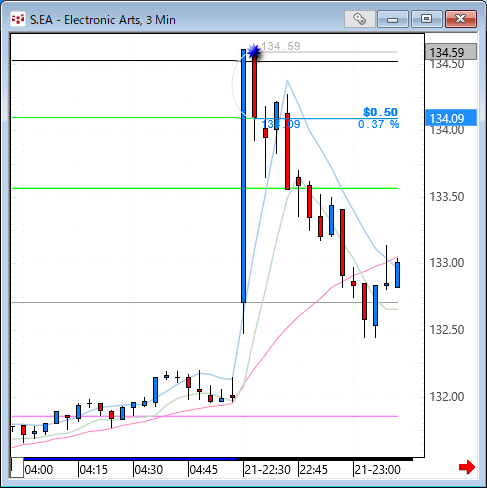Click the 04:15 time axis label
This screenshot has height=488, width=487.
pos(94,470)
